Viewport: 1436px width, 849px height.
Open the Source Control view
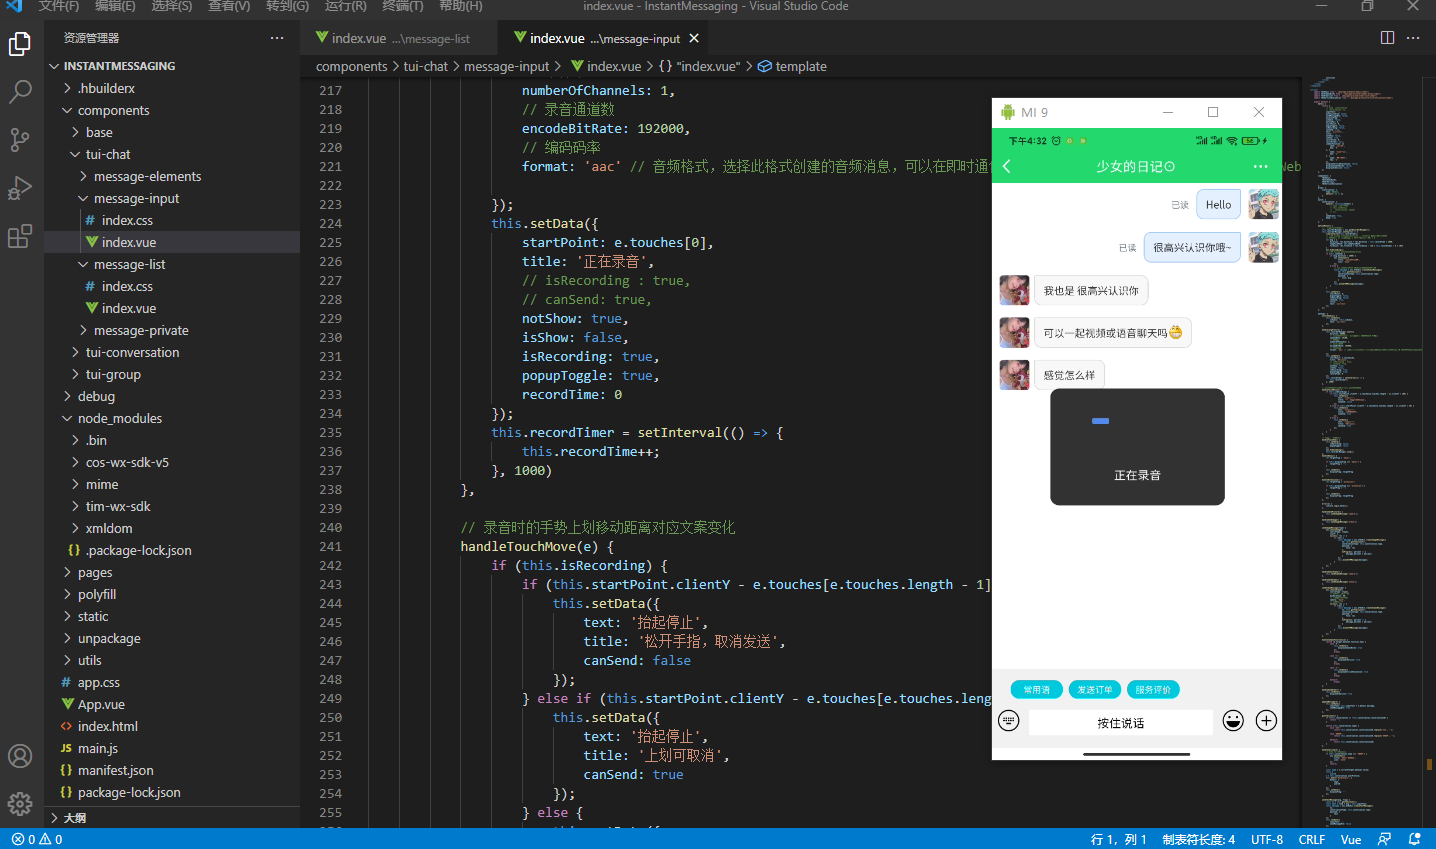tap(20, 140)
